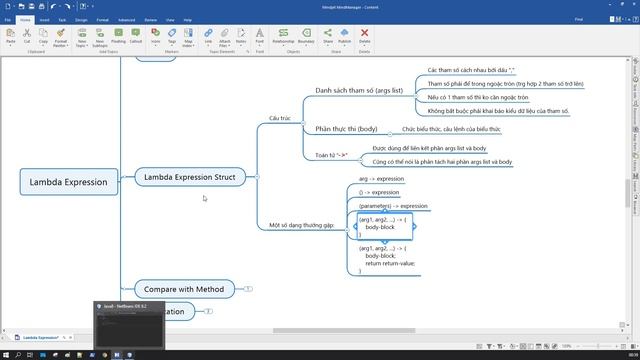Select the Lambda Expression Struct topic
The height and width of the screenshot is (360, 640).
[x=190, y=177]
